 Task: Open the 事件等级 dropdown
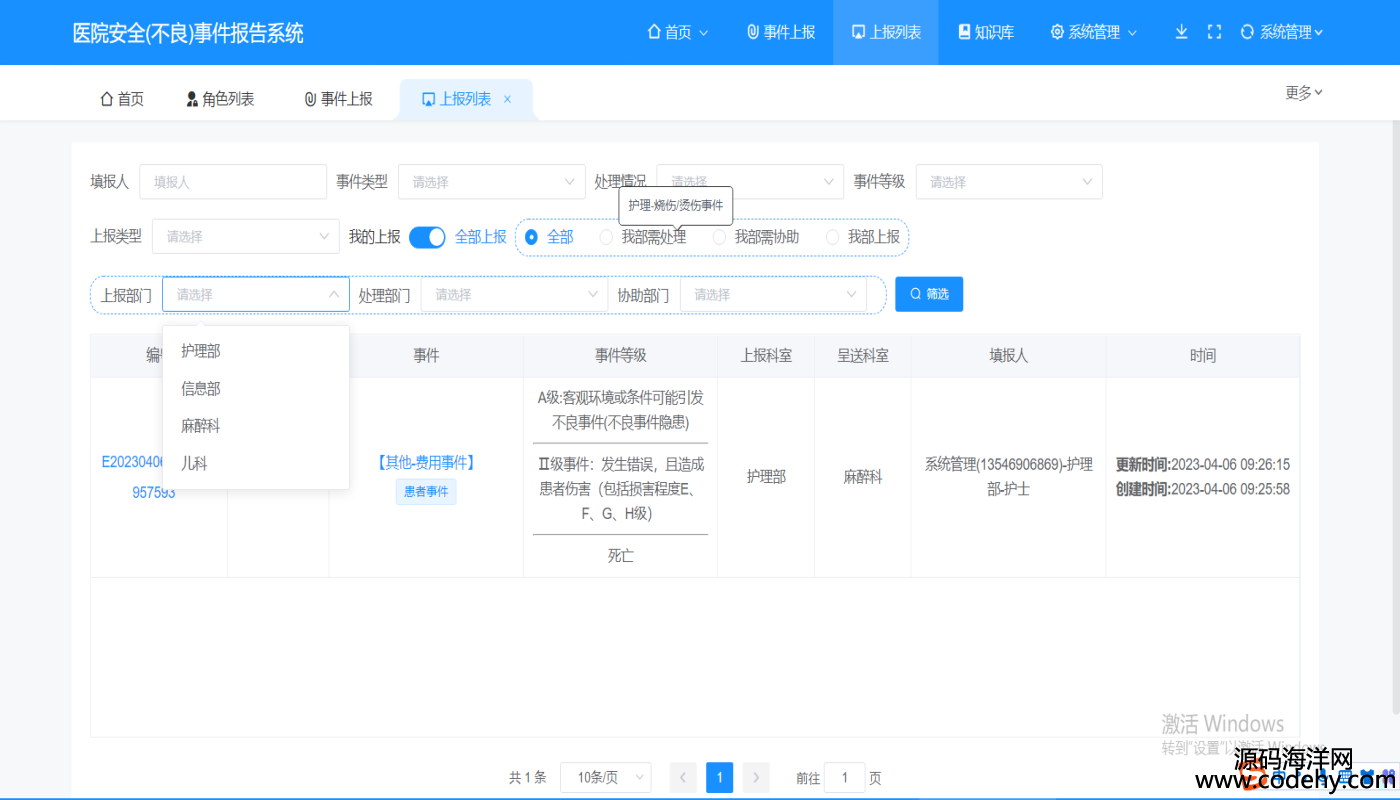tap(1008, 182)
